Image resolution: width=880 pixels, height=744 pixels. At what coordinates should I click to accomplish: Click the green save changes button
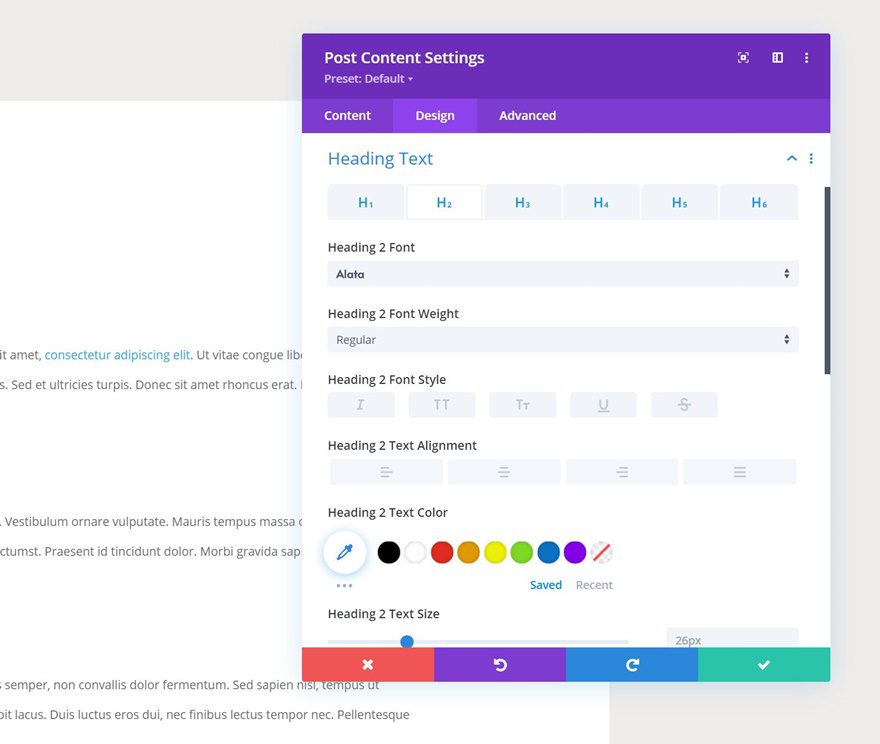(763, 663)
